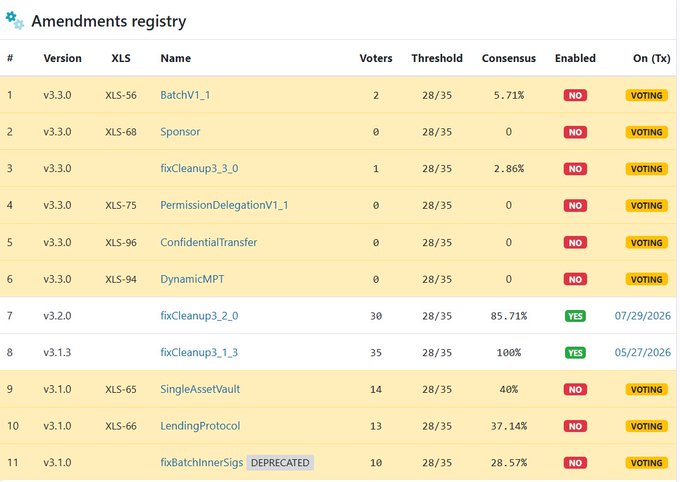Open the DynamicMPT amendment link
Viewport: 680px width, 482px height.
192,279
